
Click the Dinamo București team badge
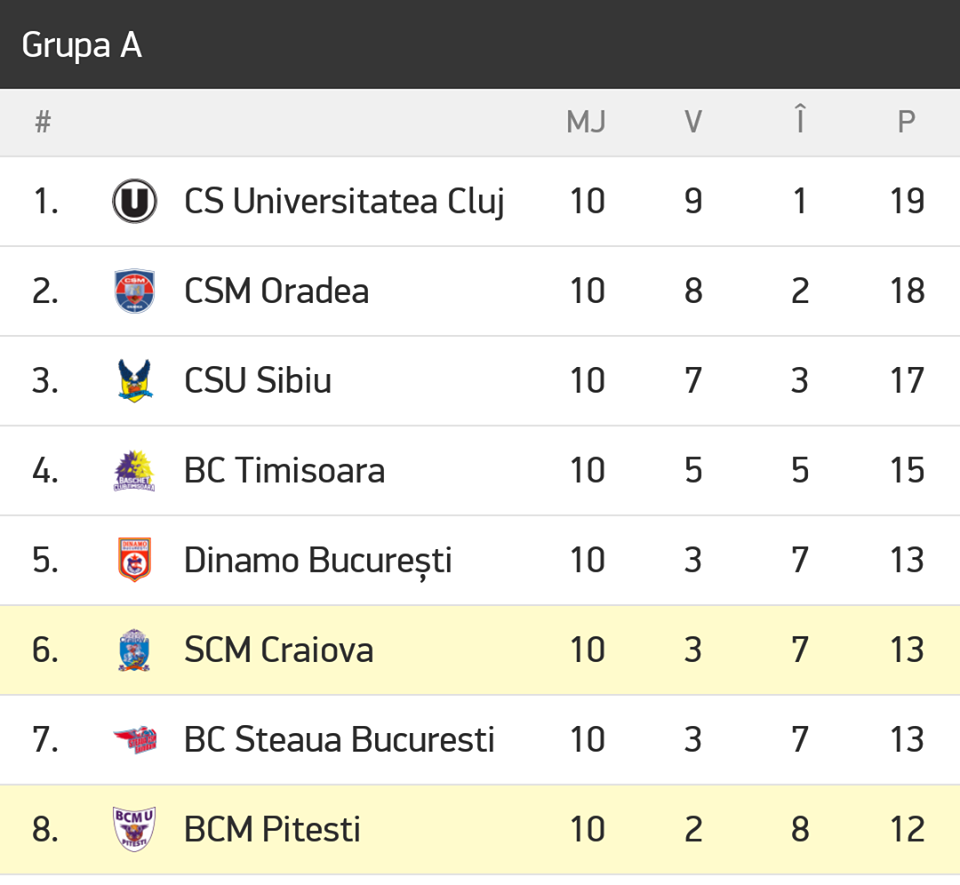point(134,560)
